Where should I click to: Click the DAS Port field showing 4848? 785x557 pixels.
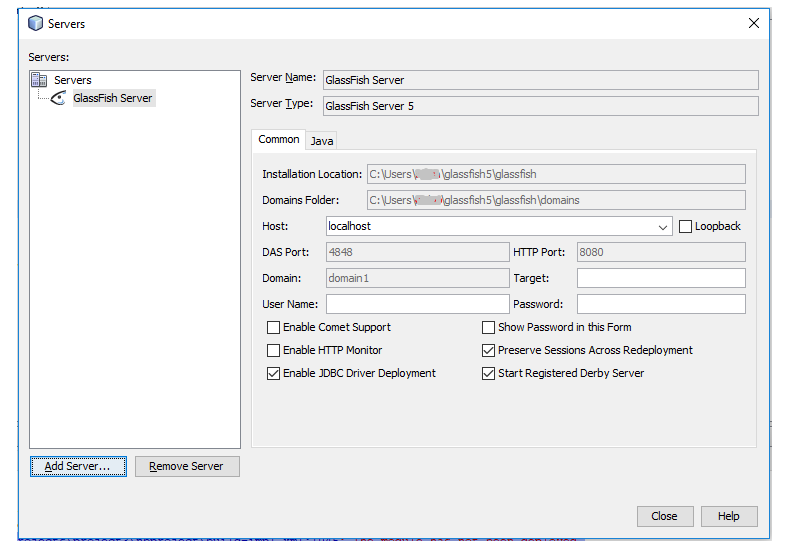tap(418, 252)
